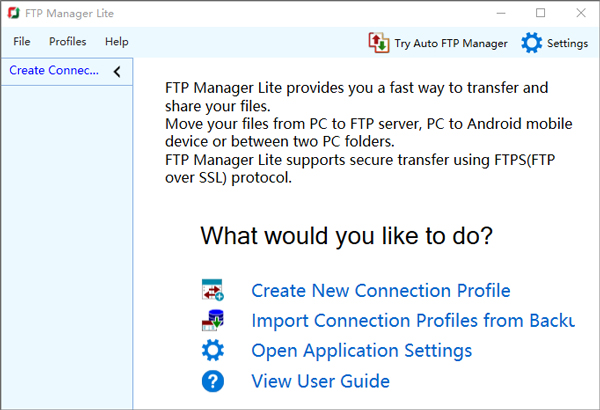
Task: Click the Try Auto FTP Manager icon
Action: [379, 43]
